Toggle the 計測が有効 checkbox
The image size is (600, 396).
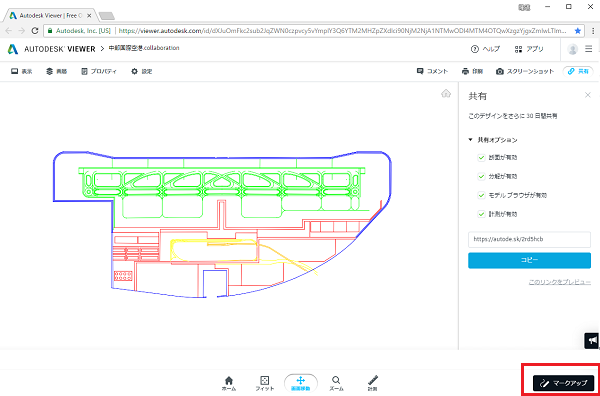pyautogui.click(x=481, y=214)
